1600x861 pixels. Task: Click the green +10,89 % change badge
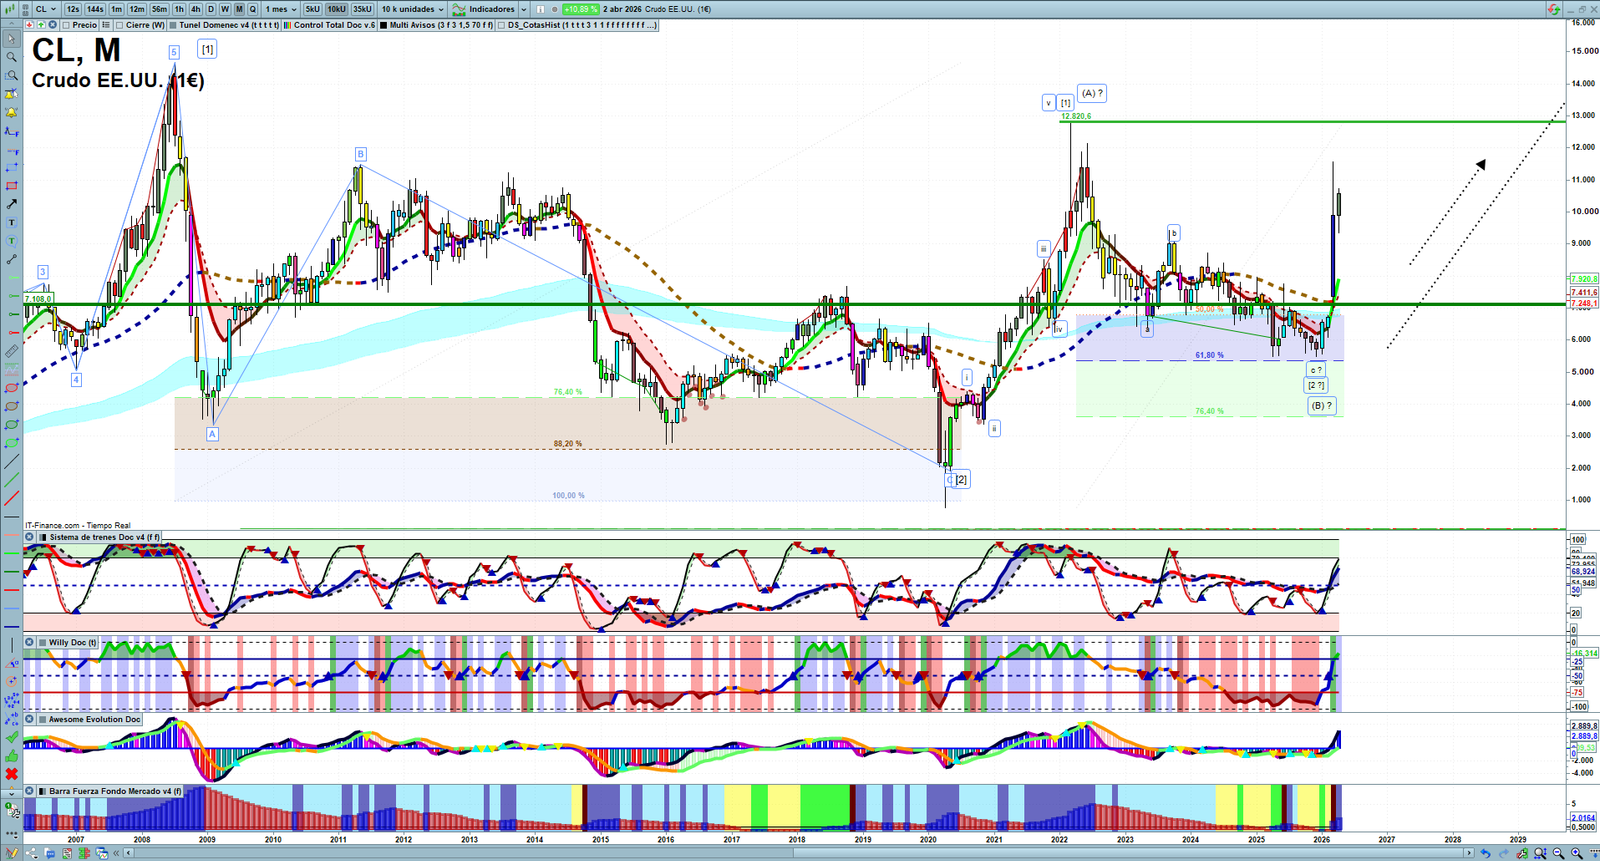(x=581, y=9)
